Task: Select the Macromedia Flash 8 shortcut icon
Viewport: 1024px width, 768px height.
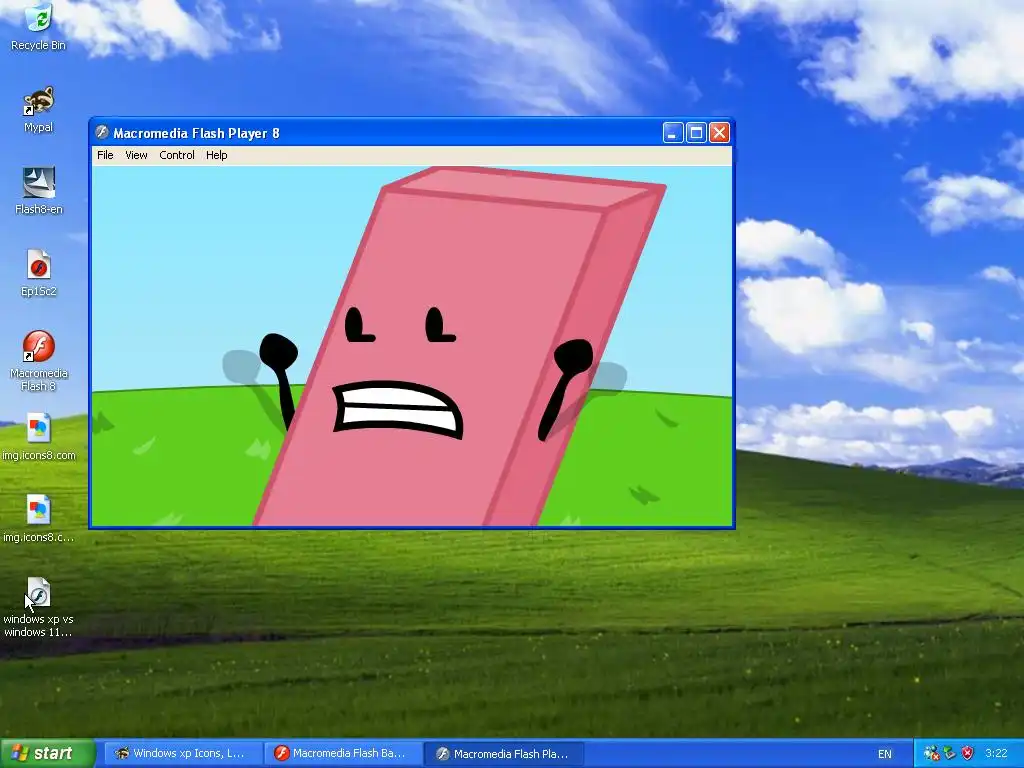Action: point(39,360)
